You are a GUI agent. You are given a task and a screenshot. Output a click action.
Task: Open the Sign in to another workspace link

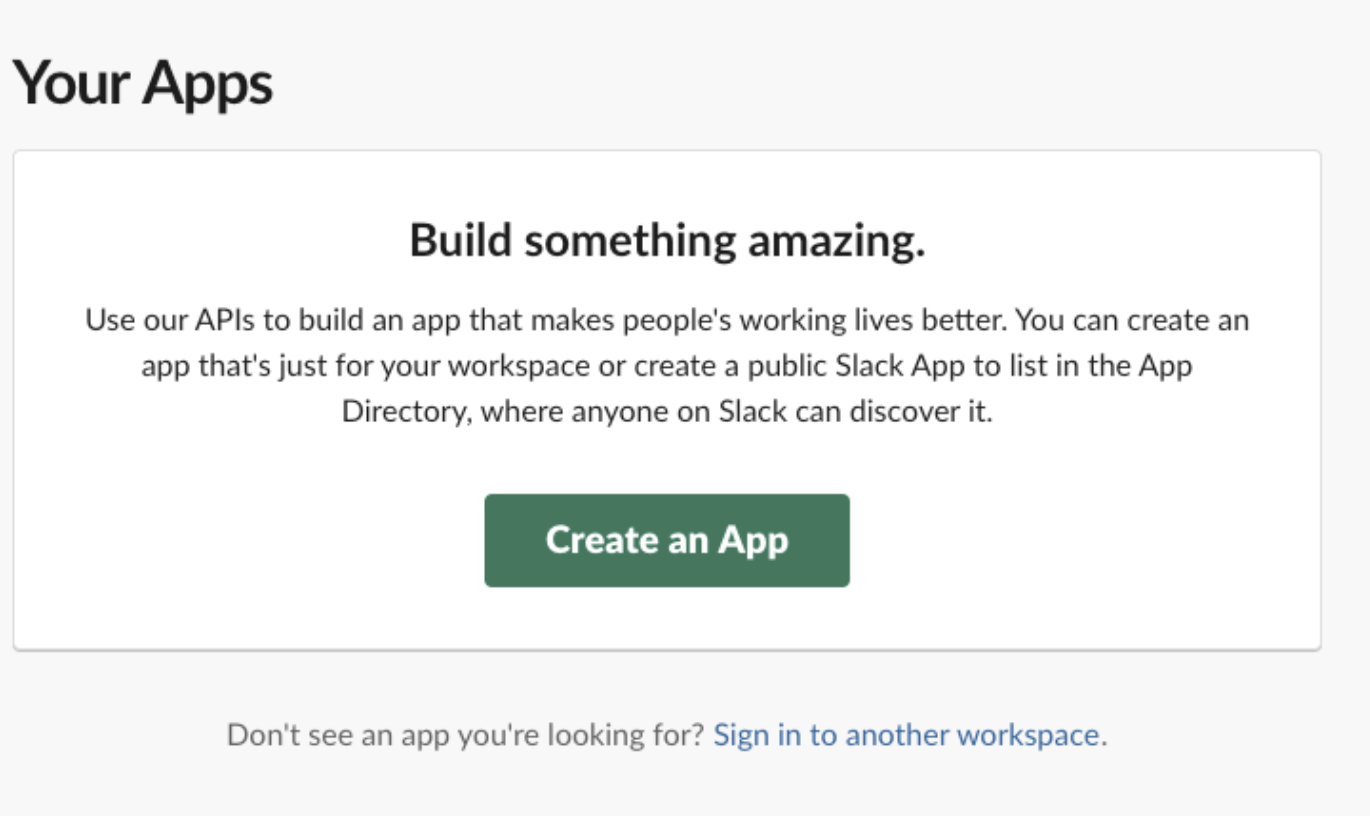906,735
